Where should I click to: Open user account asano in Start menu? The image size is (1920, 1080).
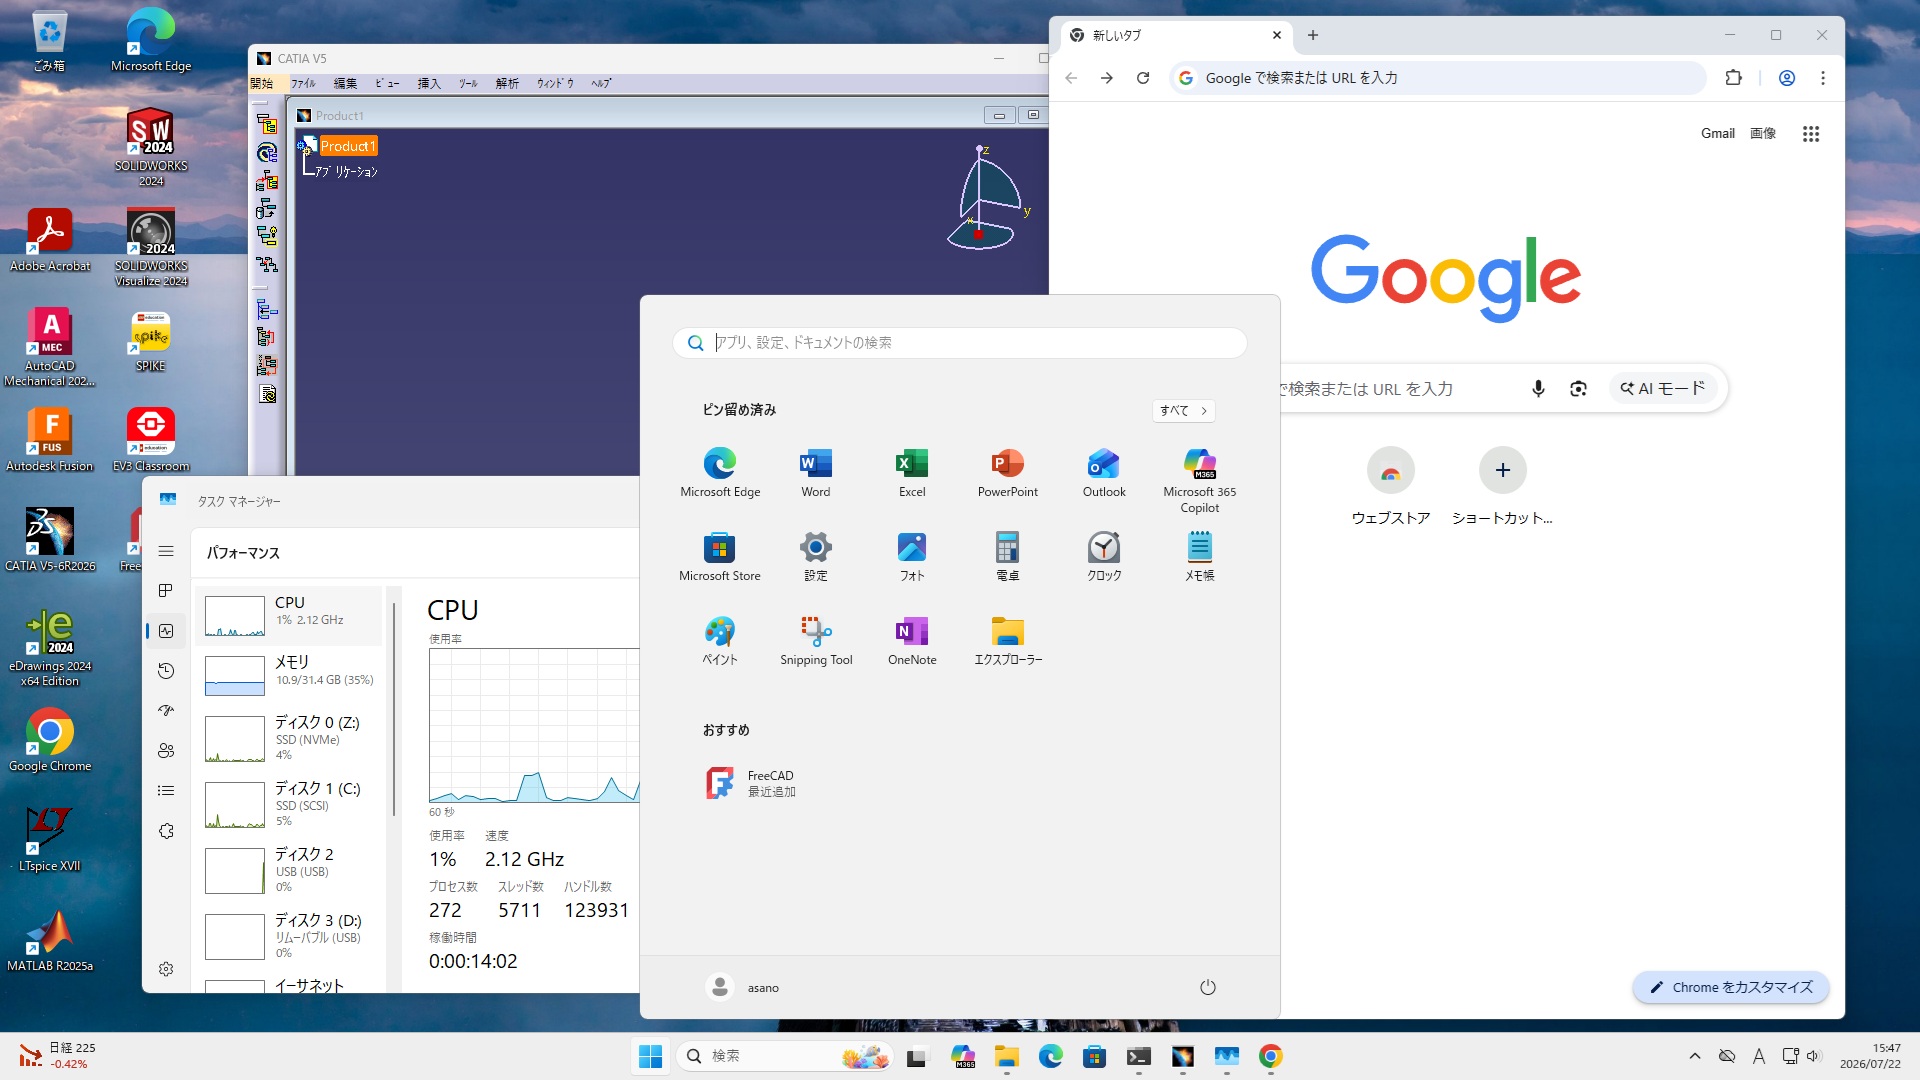(743, 988)
